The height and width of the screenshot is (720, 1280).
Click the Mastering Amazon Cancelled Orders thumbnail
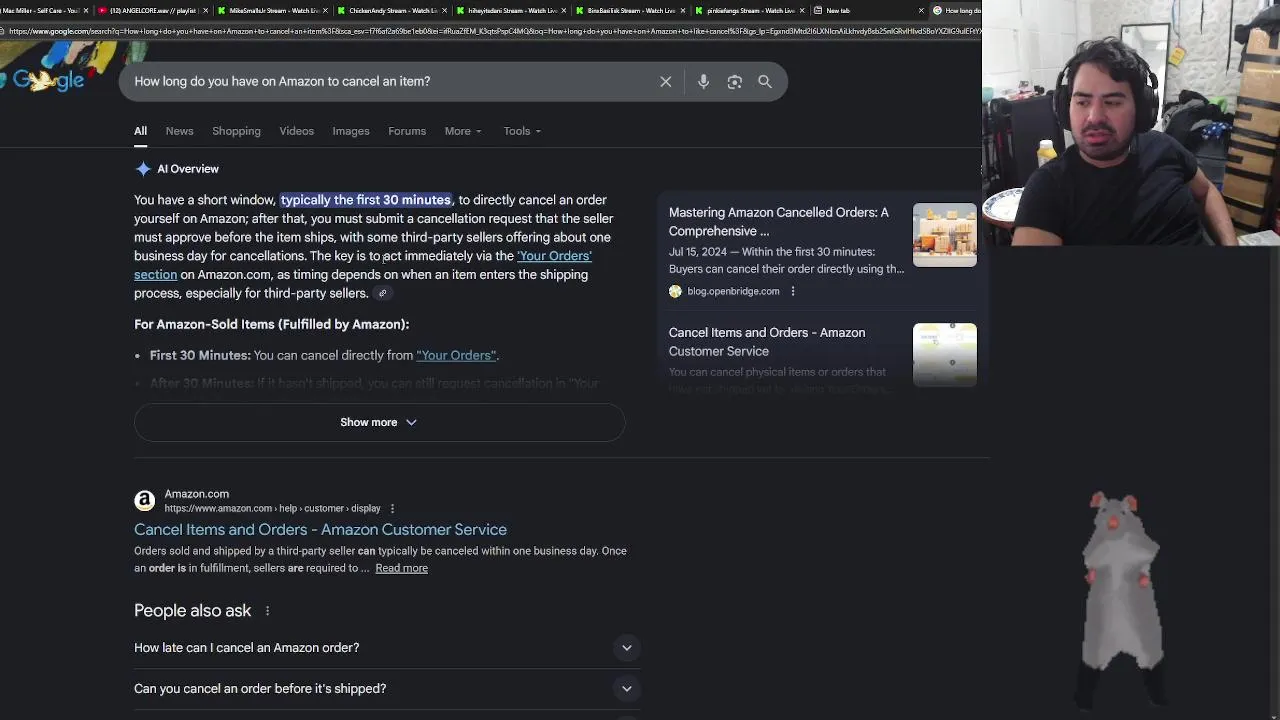(x=945, y=235)
